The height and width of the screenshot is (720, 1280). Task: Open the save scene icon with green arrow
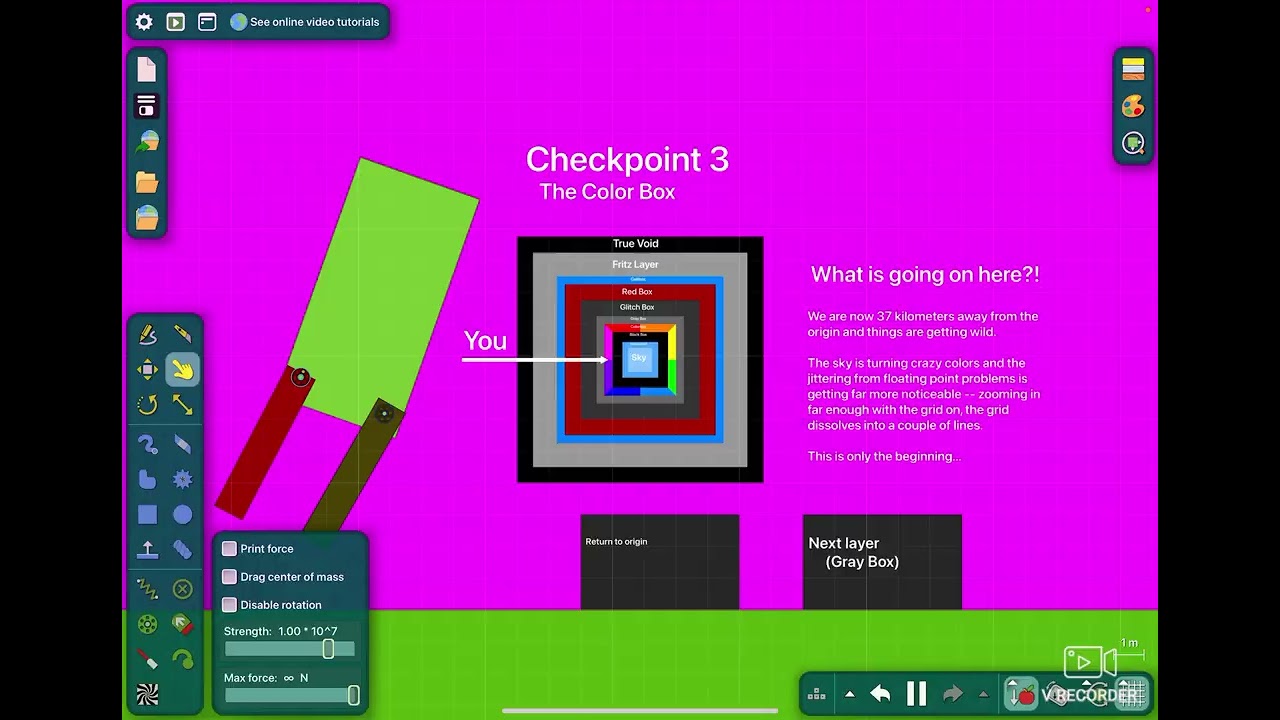click(147, 143)
